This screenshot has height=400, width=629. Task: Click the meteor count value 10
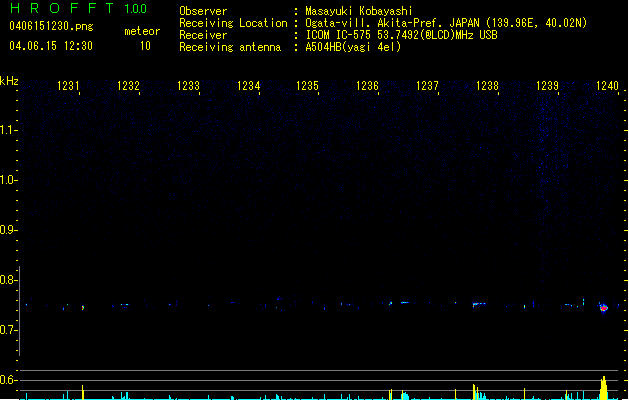tap(145, 46)
